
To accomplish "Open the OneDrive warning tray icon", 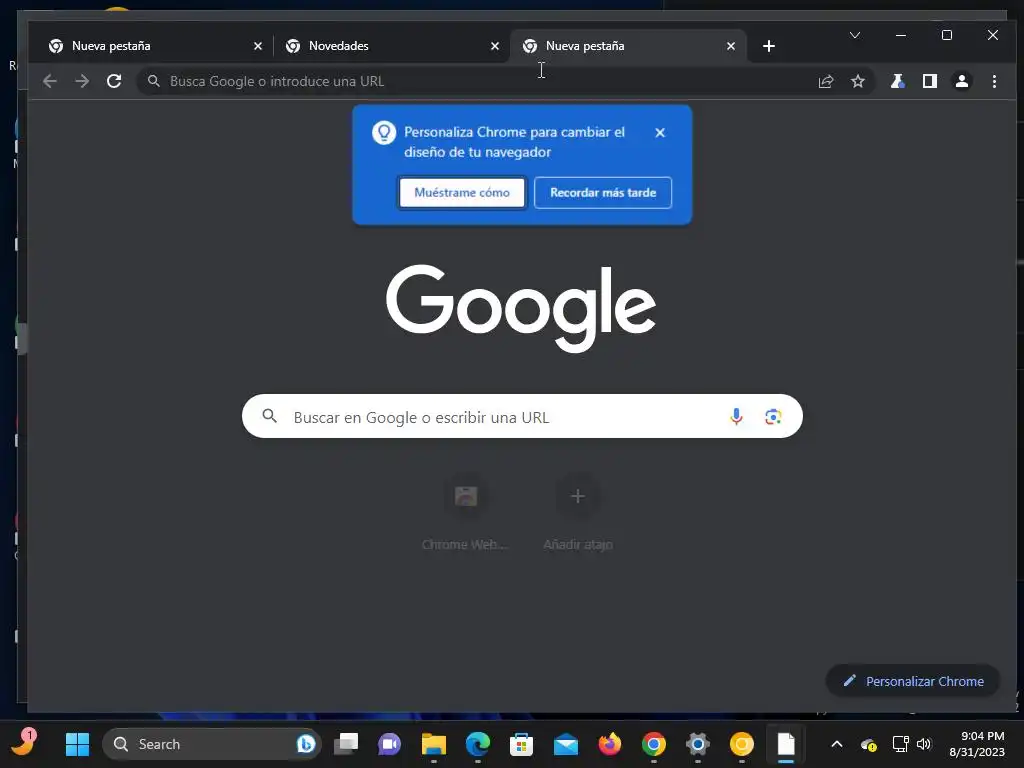I will (x=869, y=744).
